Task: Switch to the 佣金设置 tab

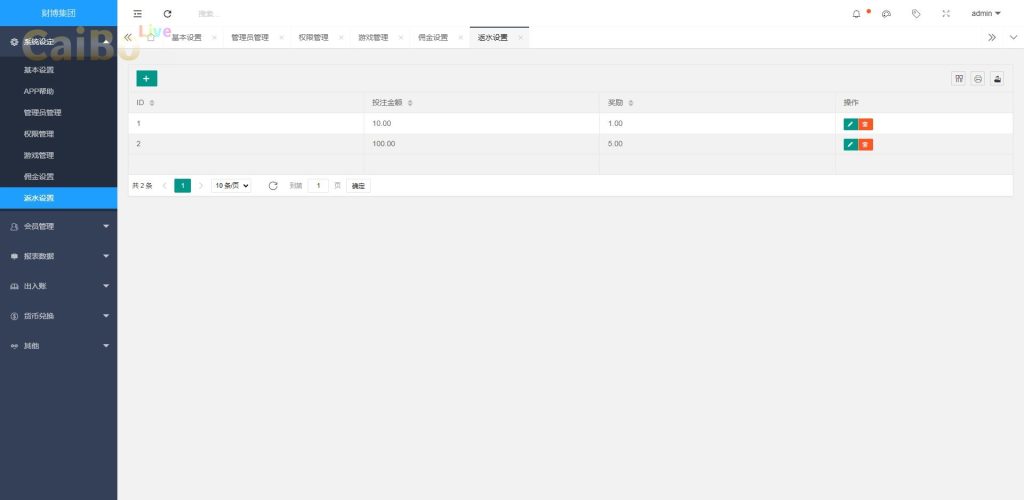Action: pyautogui.click(x=432, y=38)
